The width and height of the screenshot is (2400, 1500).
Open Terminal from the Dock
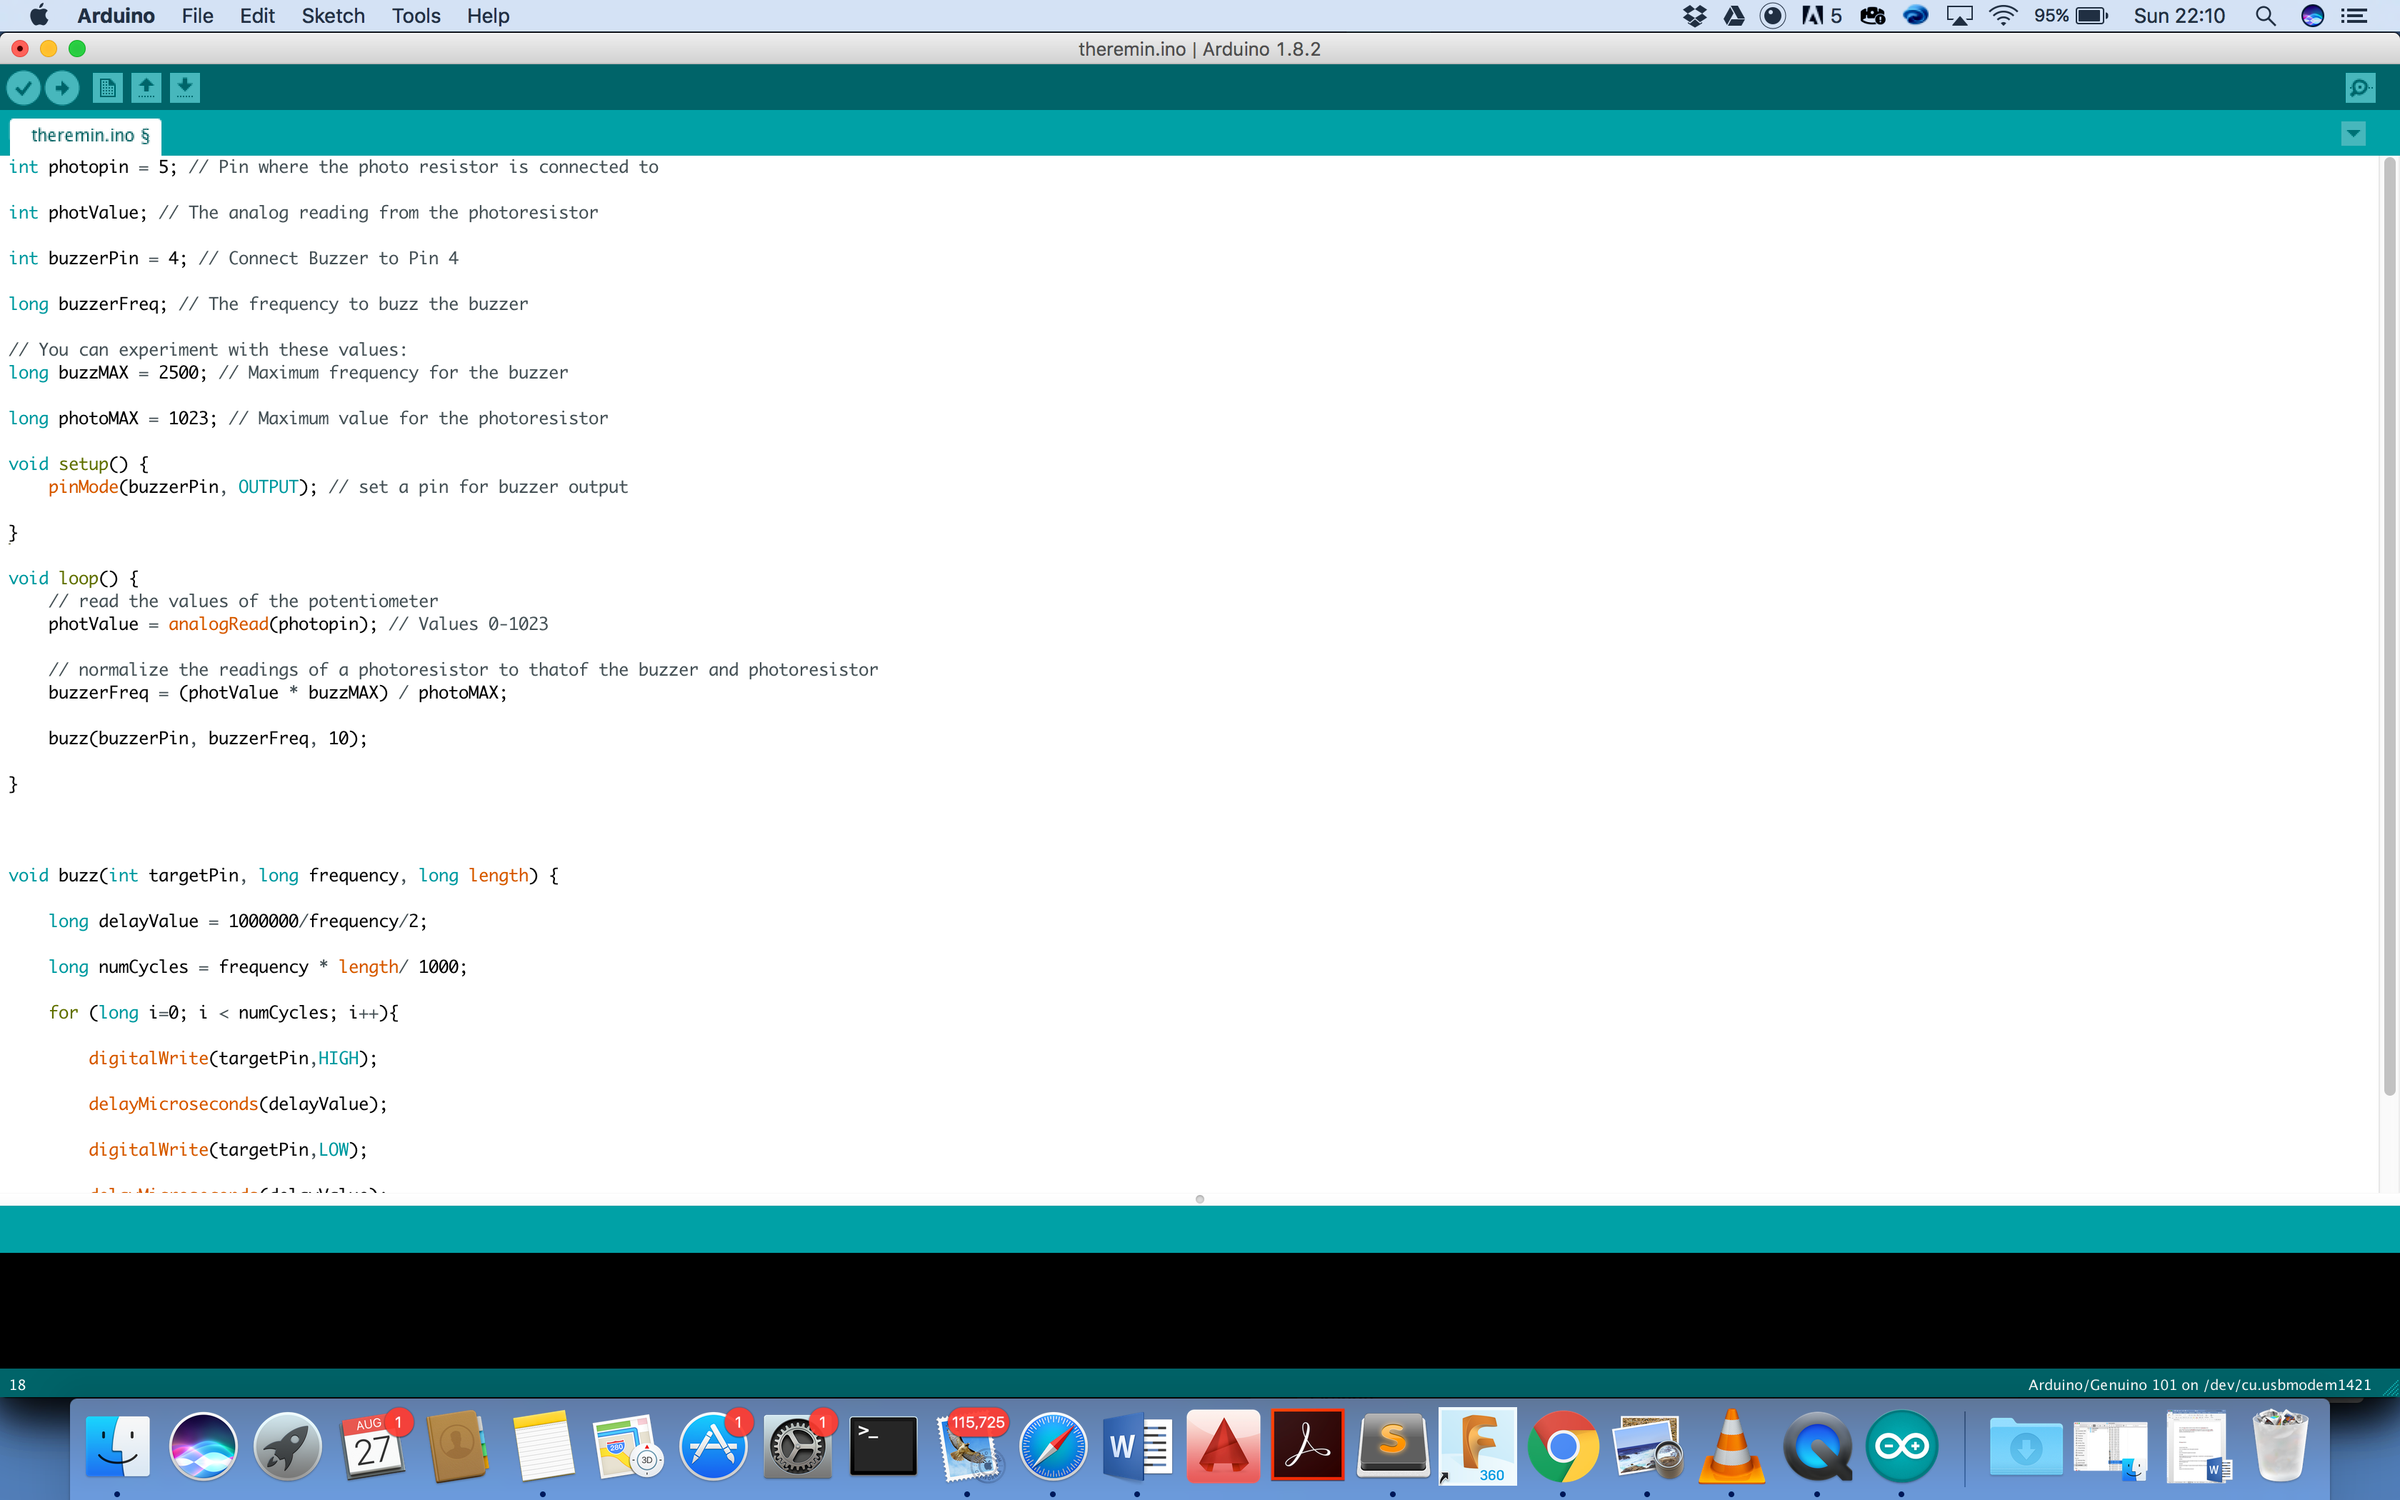pyautogui.click(x=882, y=1446)
